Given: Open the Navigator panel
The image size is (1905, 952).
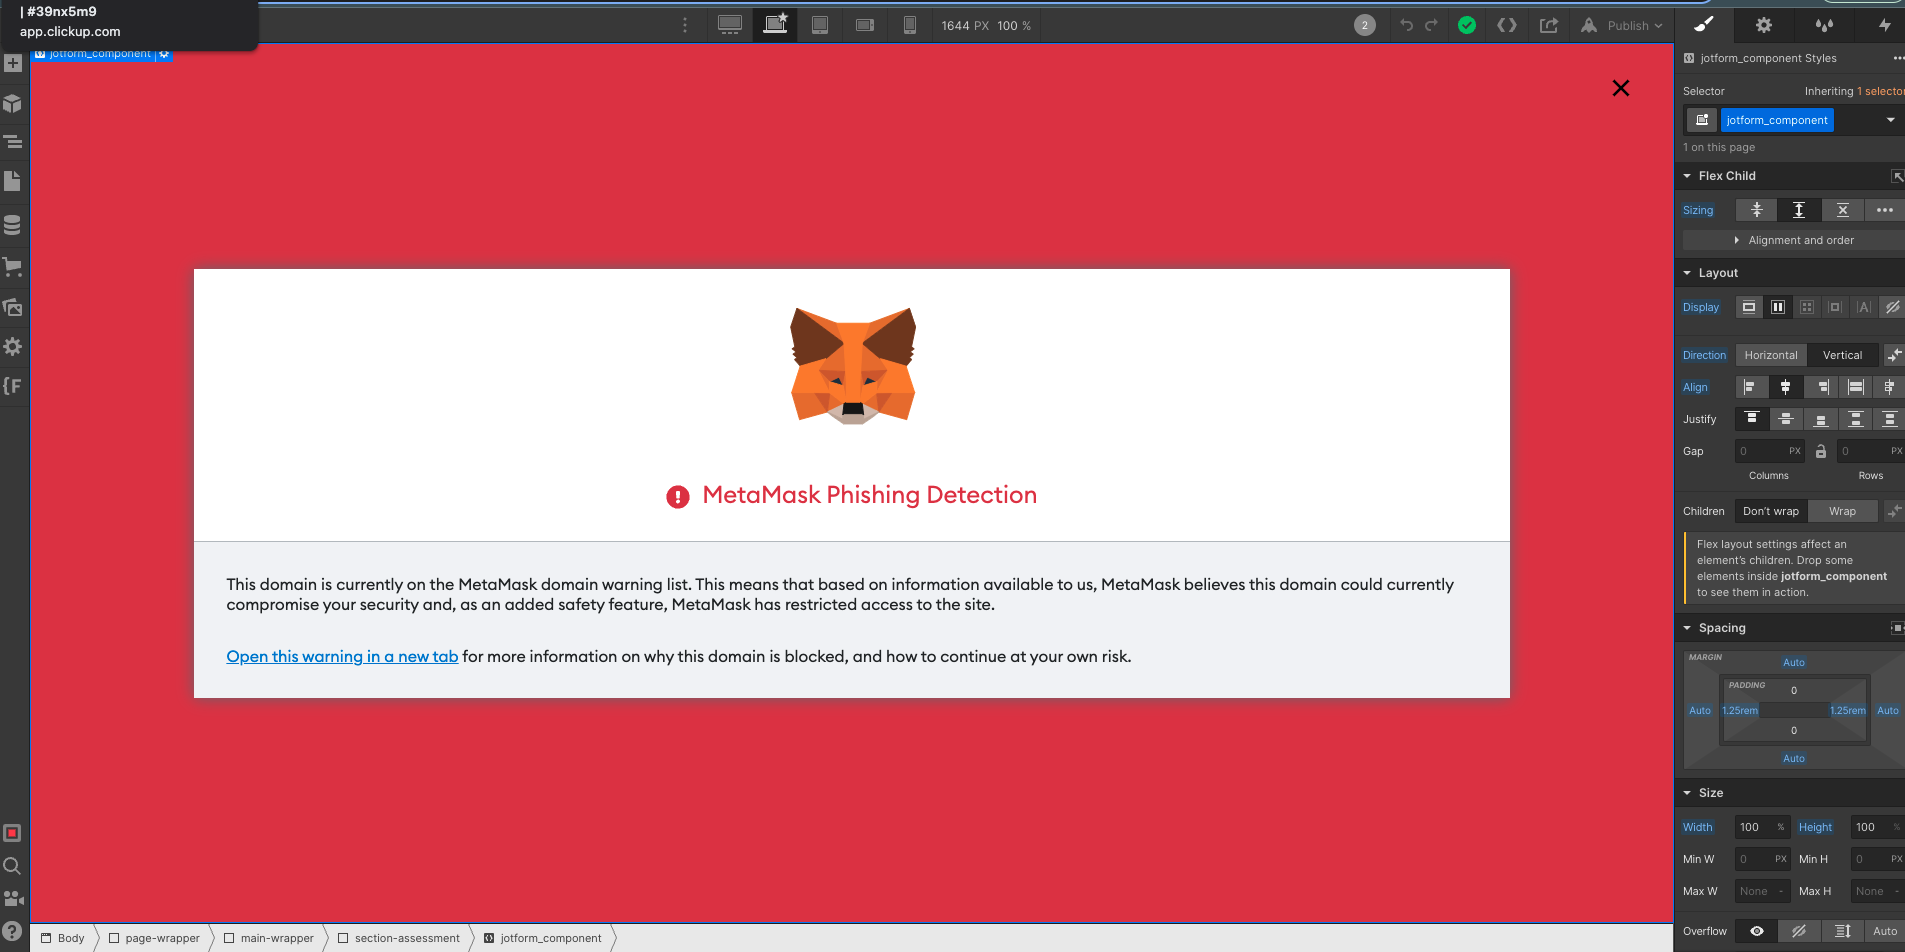Looking at the screenshot, I should click(13, 142).
